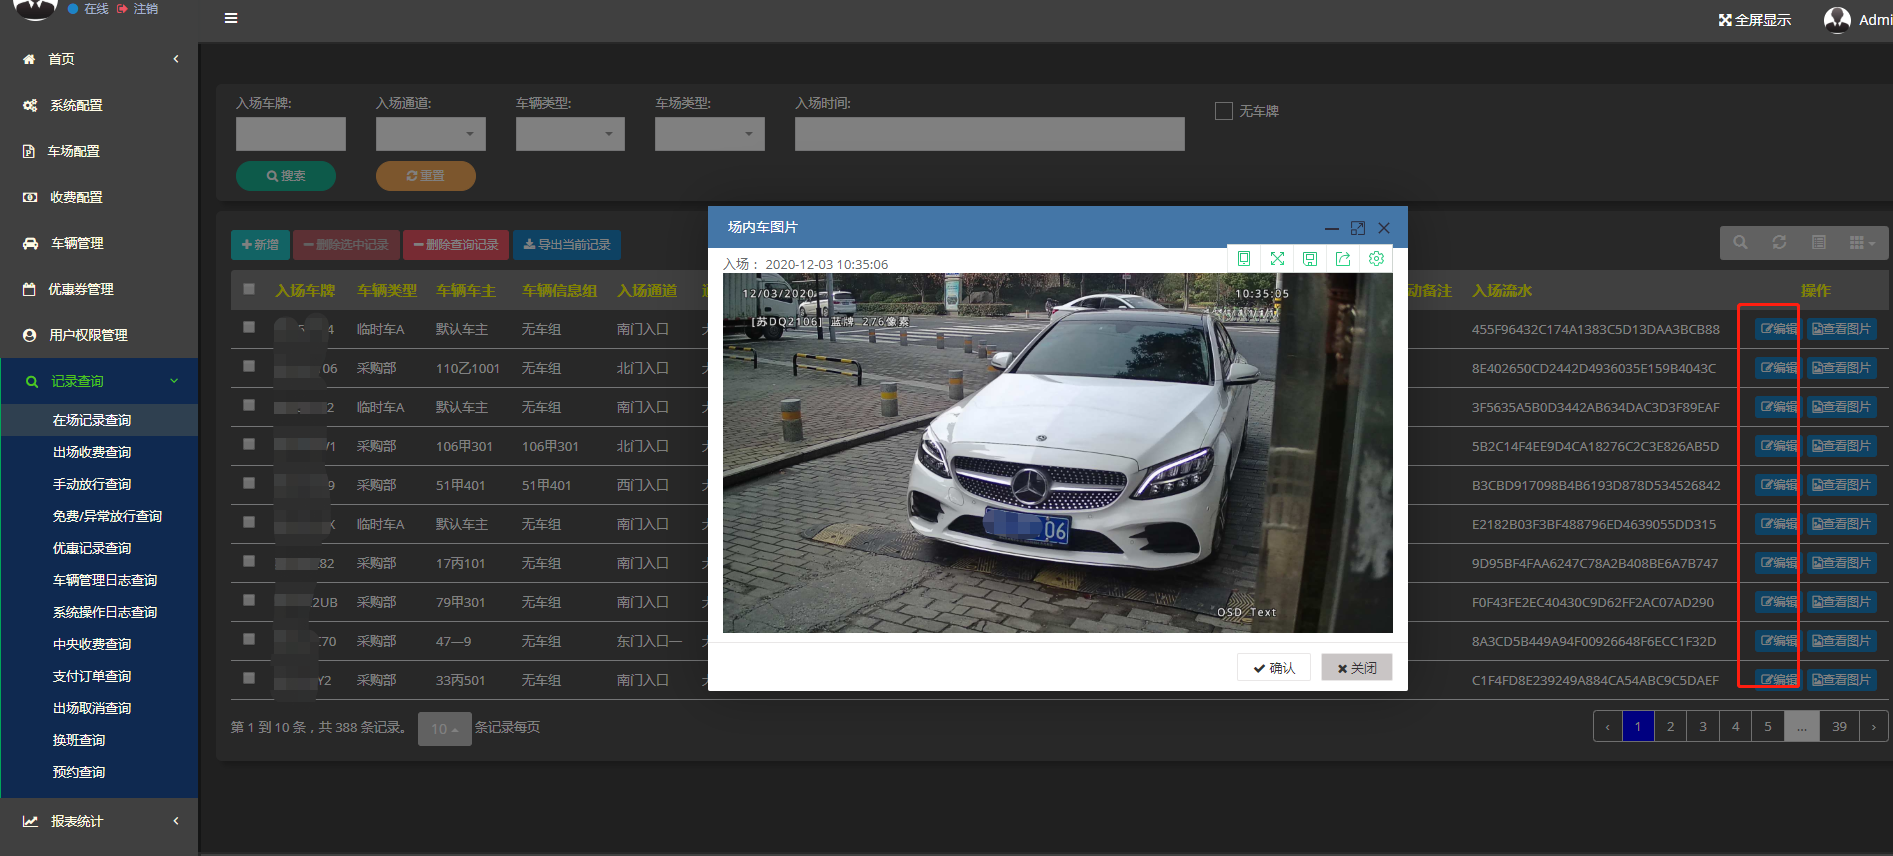The width and height of the screenshot is (1893, 856).
Task: Click the table toggle-view list icon
Action: [1819, 243]
